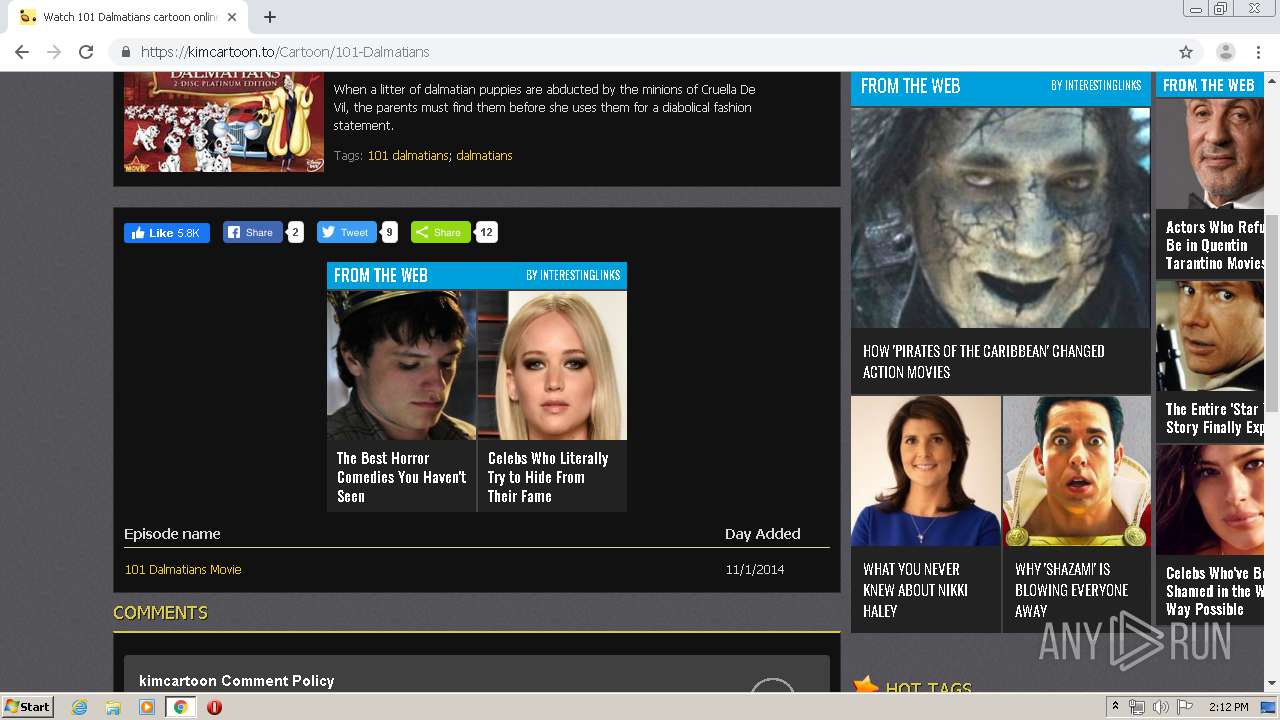Click the network tray icon
This screenshot has height=720, width=1280.
(1137, 707)
